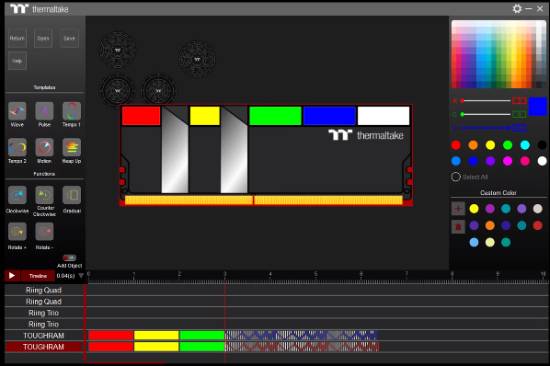This screenshot has width=550, height=366.
Task: Expand the timeline duration dropdown arrow
Action: pyautogui.click(x=81, y=276)
